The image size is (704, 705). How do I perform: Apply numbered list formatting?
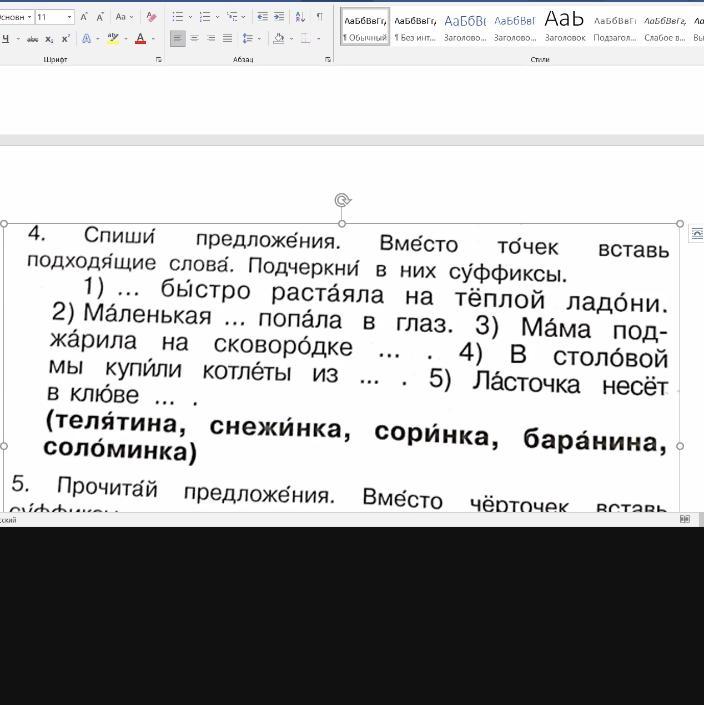point(205,17)
